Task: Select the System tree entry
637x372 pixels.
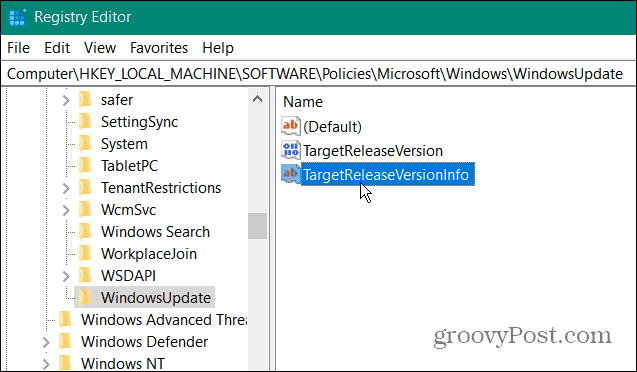Action: point(124,143)
